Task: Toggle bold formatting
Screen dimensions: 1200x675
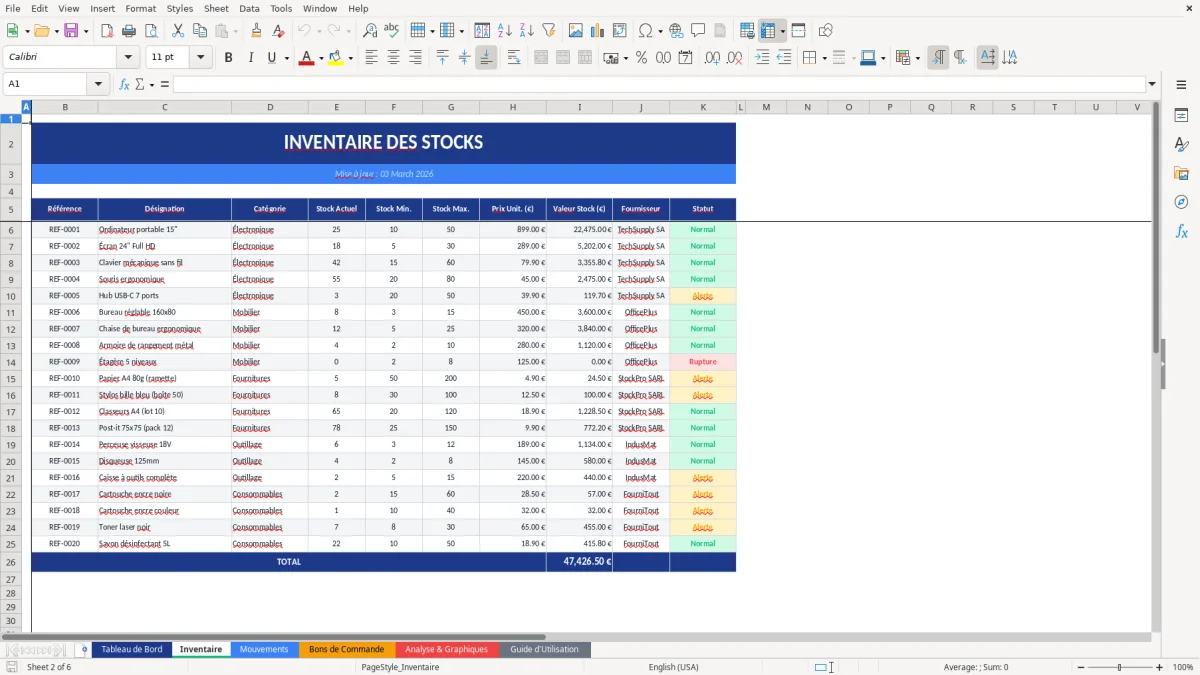Action: (228, 57)
